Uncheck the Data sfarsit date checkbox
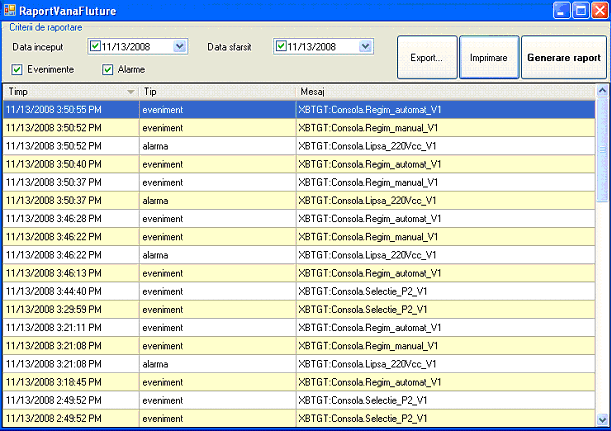The image size is (611, 431). tap(281, 46)
